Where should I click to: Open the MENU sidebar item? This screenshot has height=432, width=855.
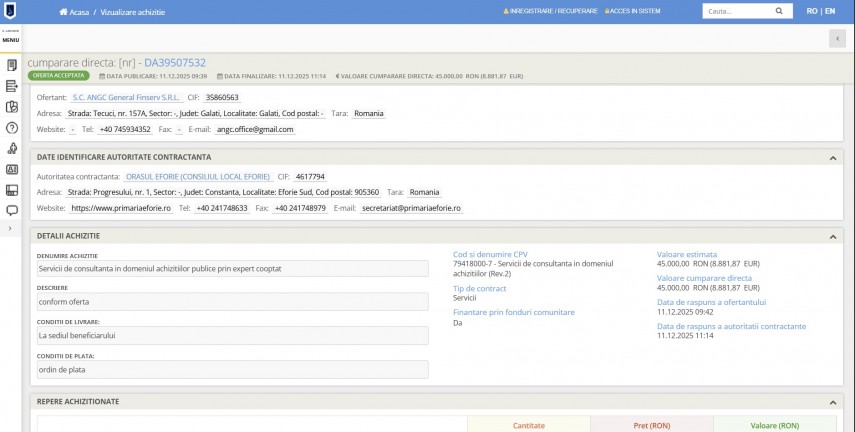coord(11,38)
